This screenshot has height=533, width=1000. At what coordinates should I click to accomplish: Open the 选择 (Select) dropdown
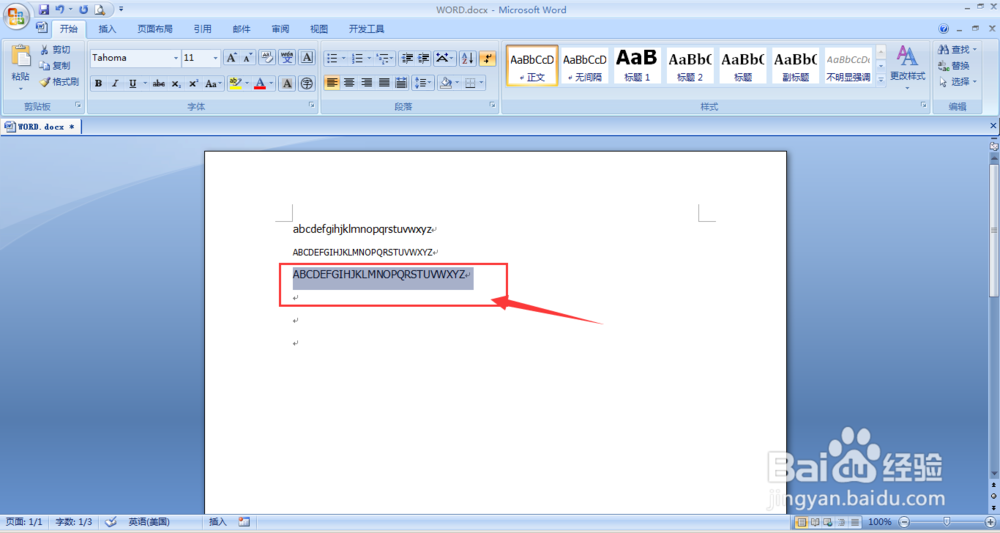click(x=957, y=82)
